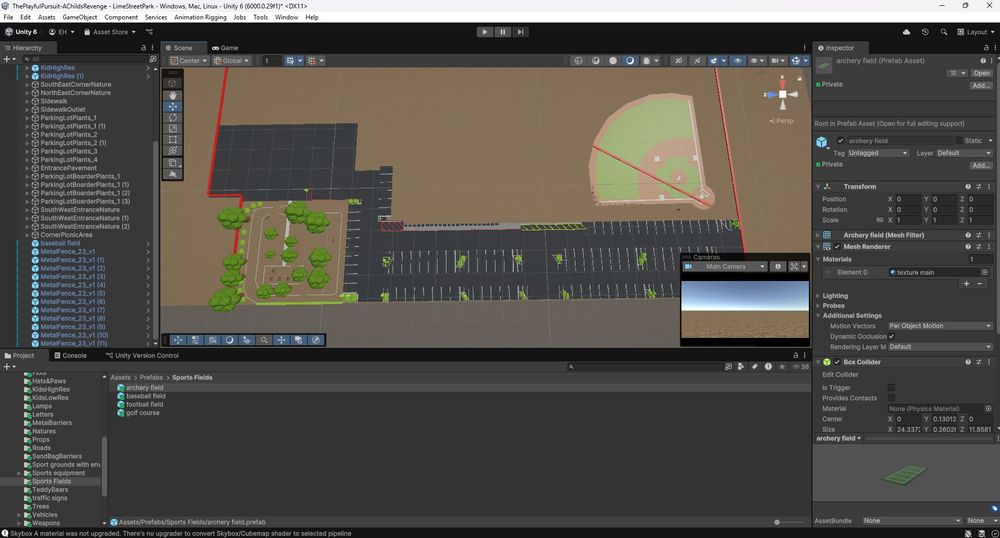Open Main Camera overlay dropdown
This screenshot has width=1000, height=538.
tap(725, 266)
